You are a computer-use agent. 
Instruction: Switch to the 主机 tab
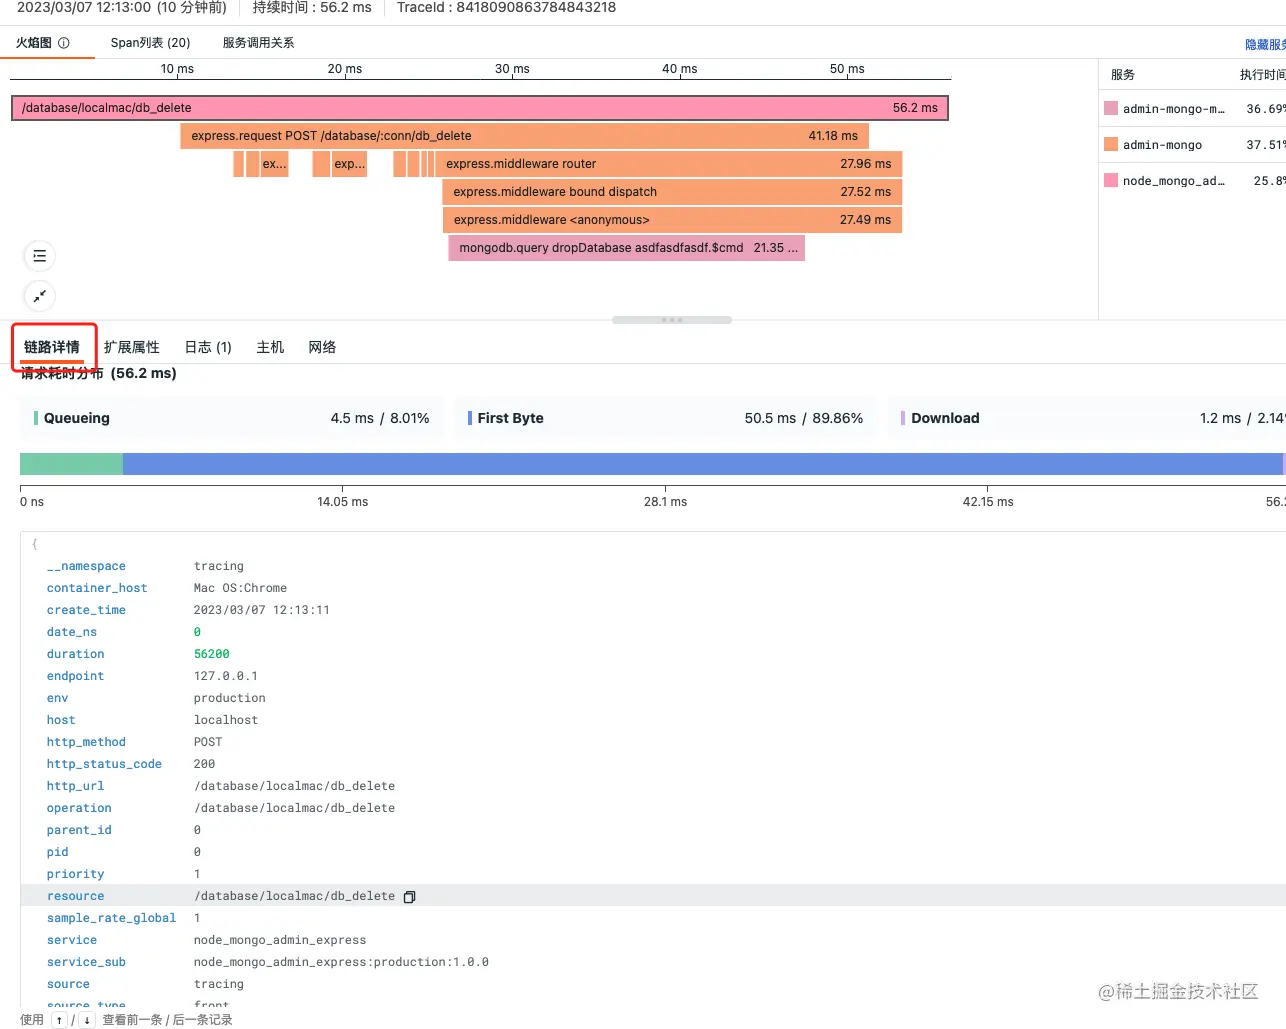(270, 347)
